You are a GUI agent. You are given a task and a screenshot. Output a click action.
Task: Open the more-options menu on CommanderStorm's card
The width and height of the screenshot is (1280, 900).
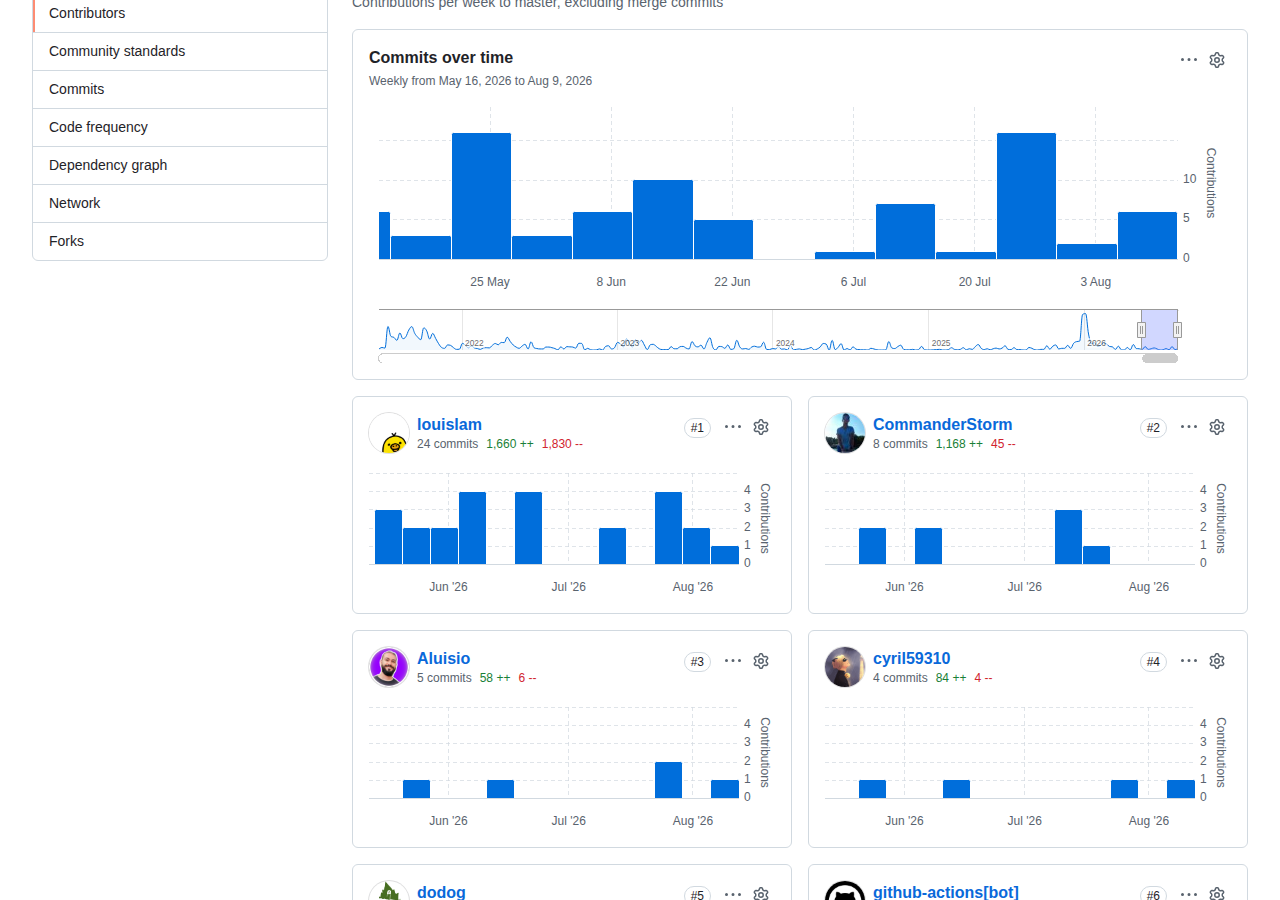click(1189, 427)
